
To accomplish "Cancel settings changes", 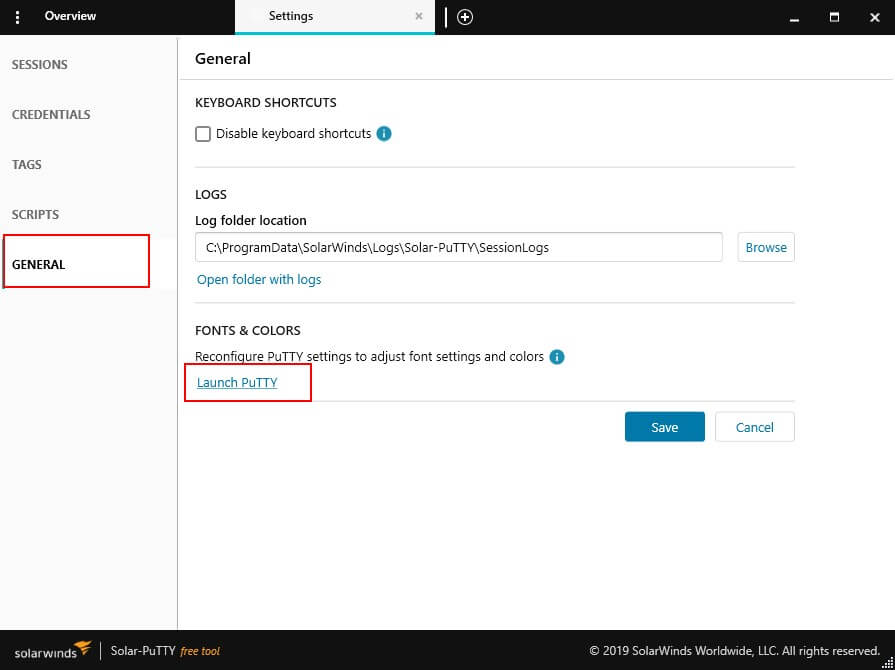I will click(755, 427).
